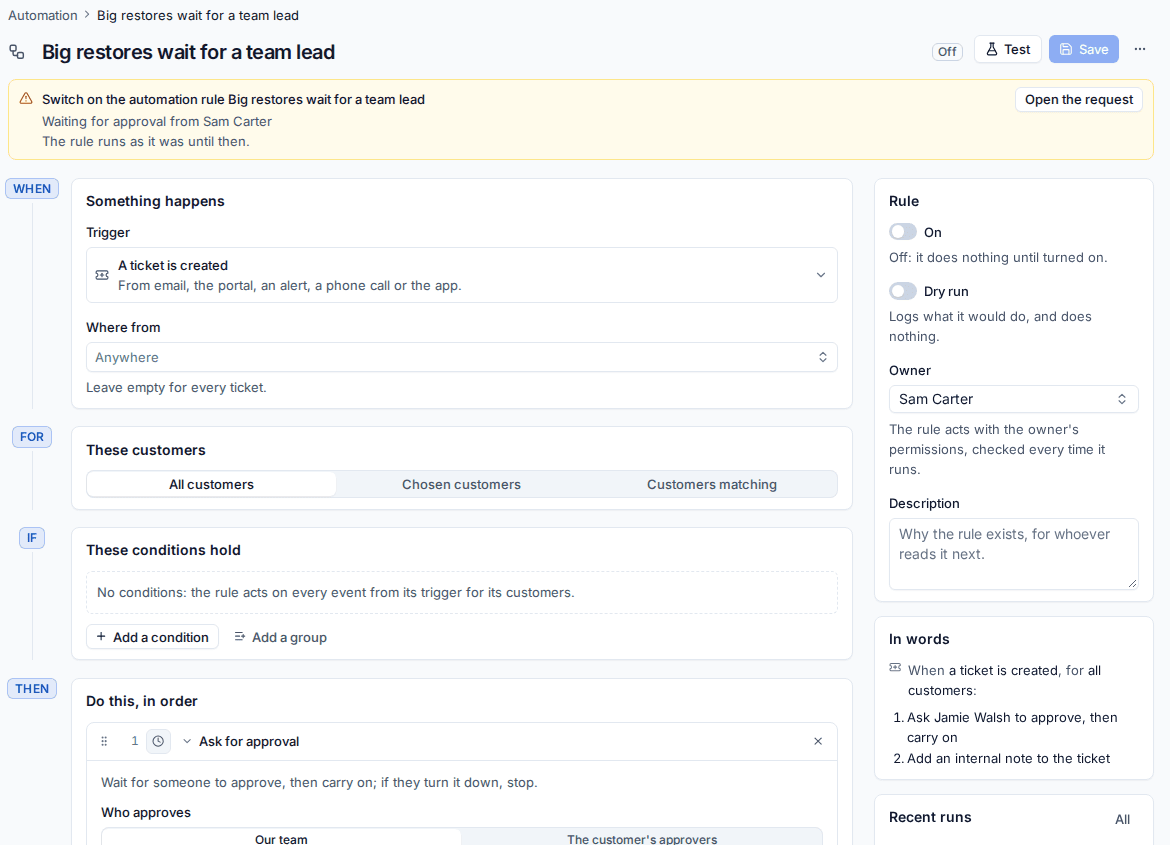Click the Off status badge
The width and height of the screenshot is (1170, 845).
point(947,52)
